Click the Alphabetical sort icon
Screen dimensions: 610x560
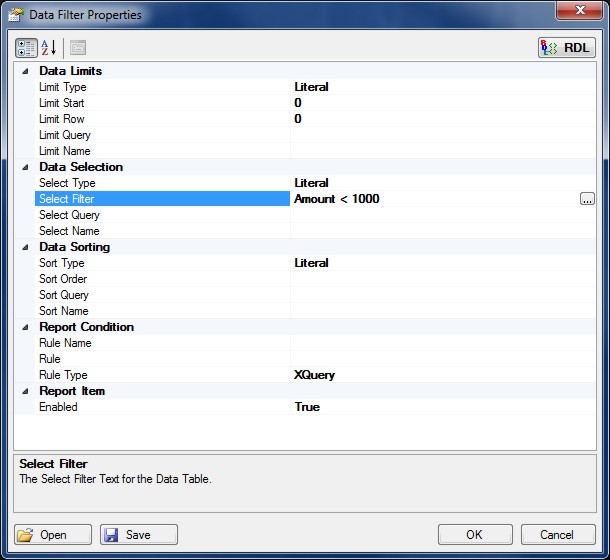point(48,47)
